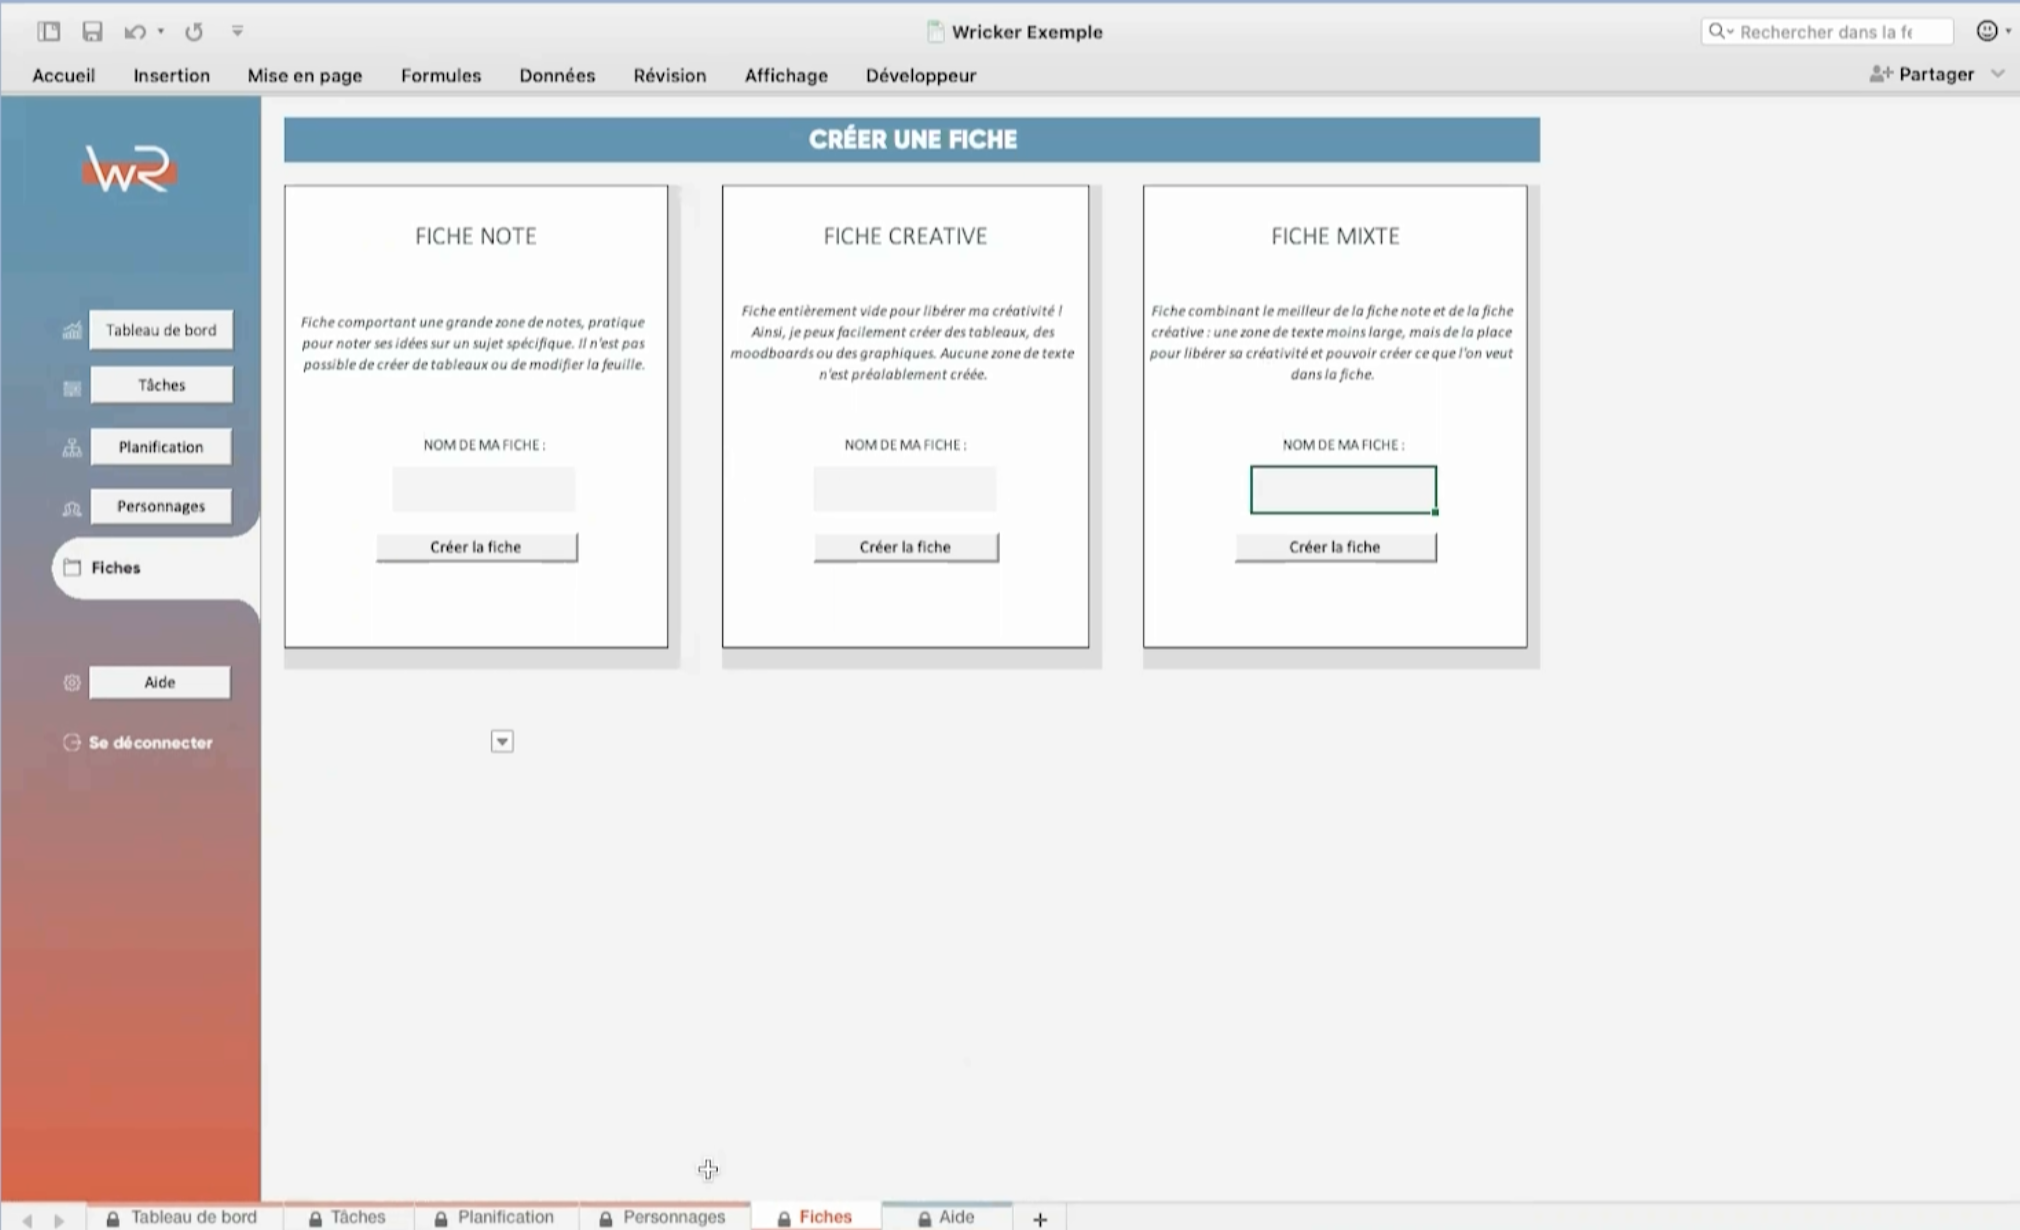The image size is (2020, 1230).
Task: Click Se déconnecter in the sidebar
Action: pyautogui.click(x=150, y=743)
